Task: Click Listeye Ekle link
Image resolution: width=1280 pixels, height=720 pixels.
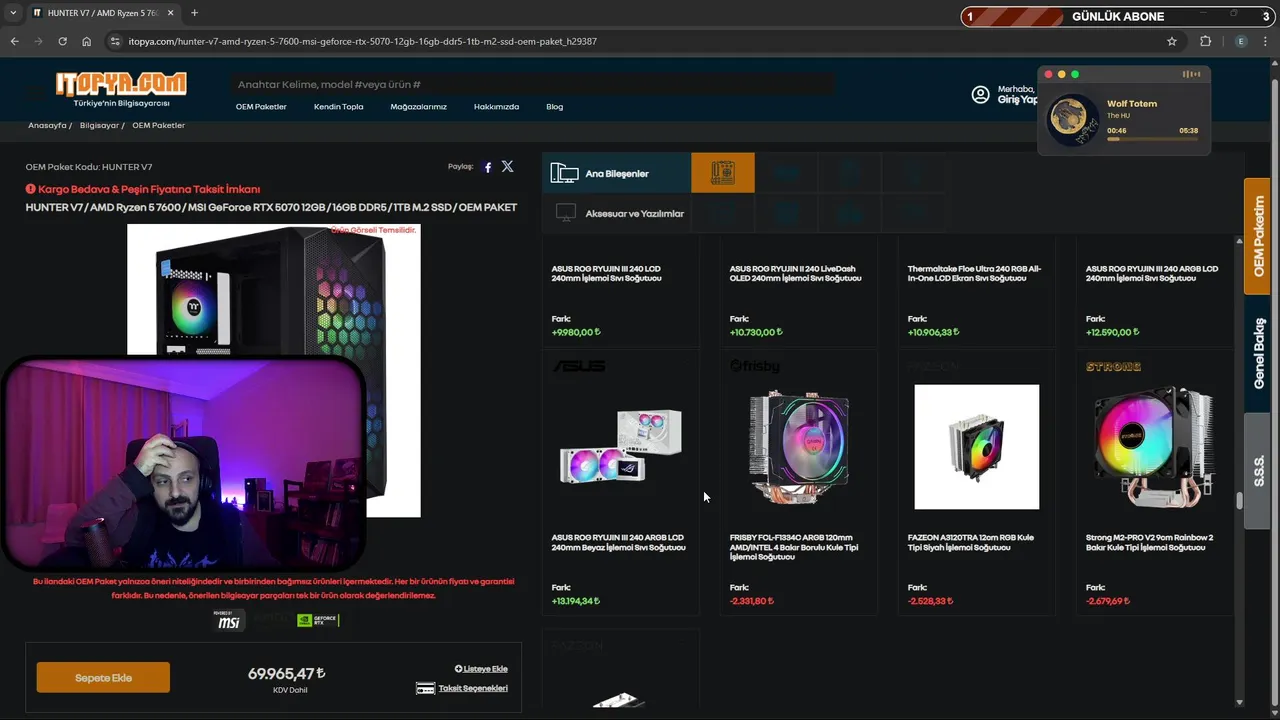Action: (481, 669)
